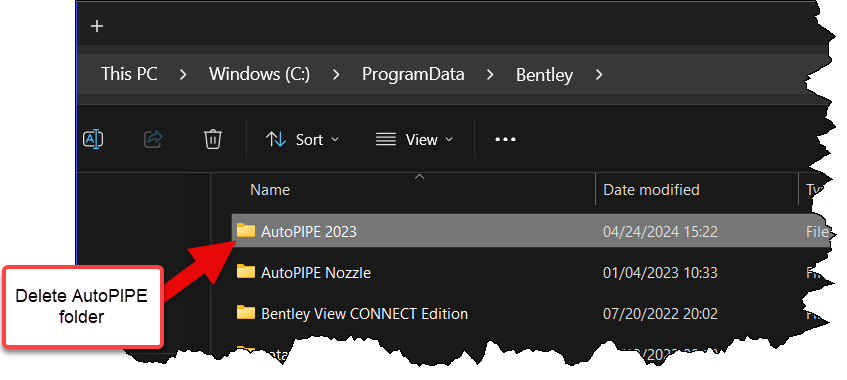Click the Share toolbar icon
The width and height of the screenshot is (847, 380).
(153, 139)
